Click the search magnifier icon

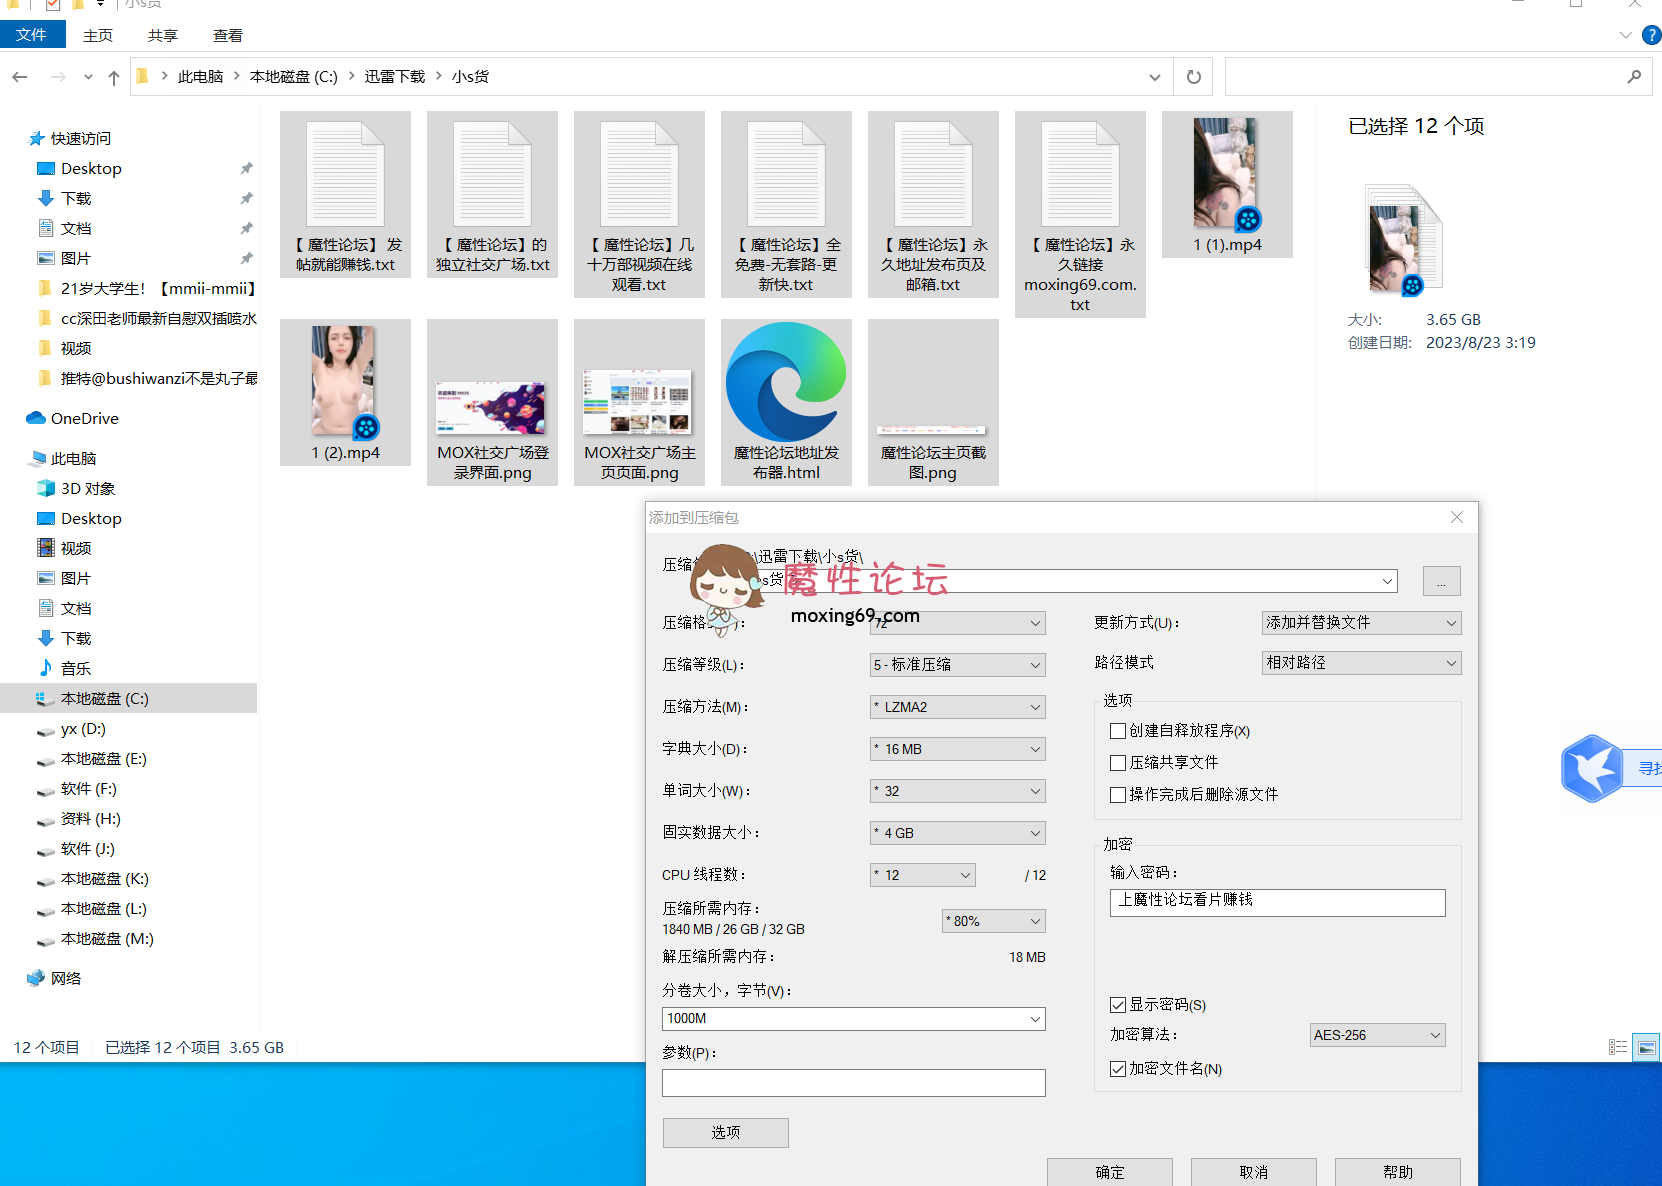point(1634,77)
